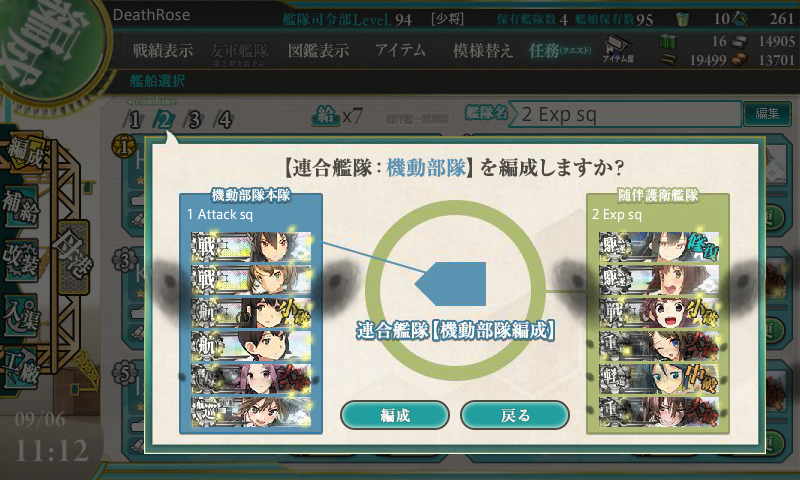Select the 補給 resupply sidebar icon
Viewport: 800px width, 480px height.
21,207
